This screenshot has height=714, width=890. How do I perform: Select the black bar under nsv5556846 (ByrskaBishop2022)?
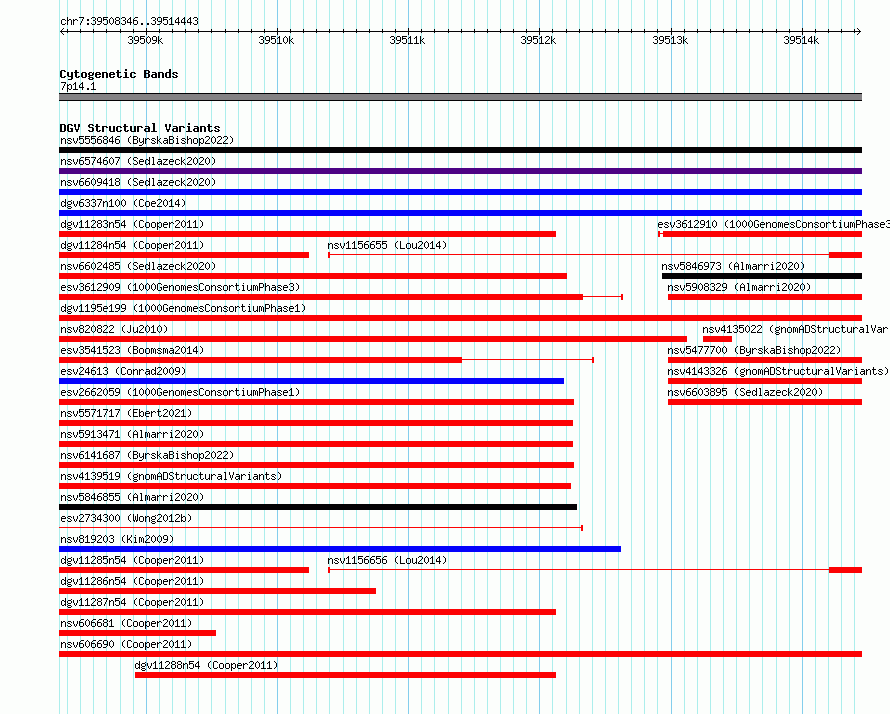click(460, 150)
